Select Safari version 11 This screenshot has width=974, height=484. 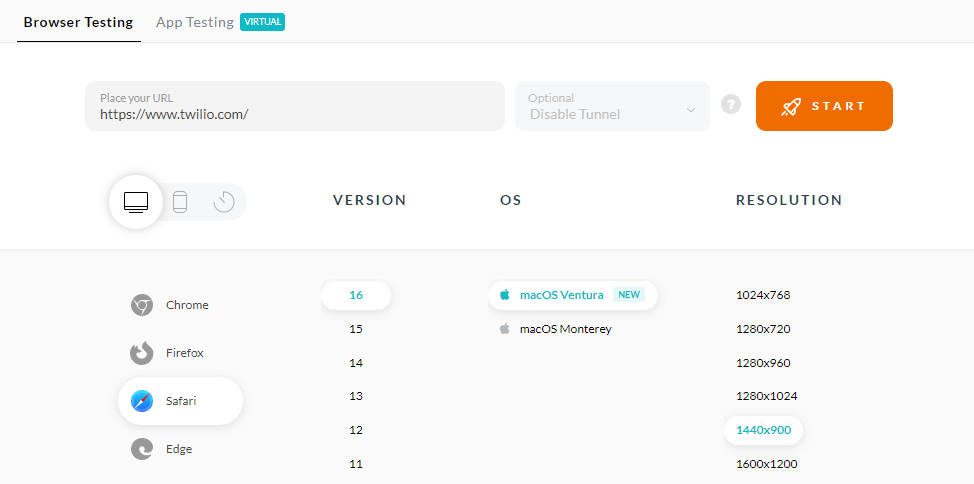click(x=356, y=463)
